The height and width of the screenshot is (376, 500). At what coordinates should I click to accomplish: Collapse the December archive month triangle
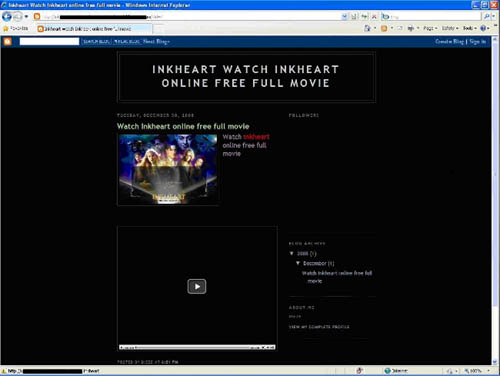pyautogui.click(x=298, y=263)
